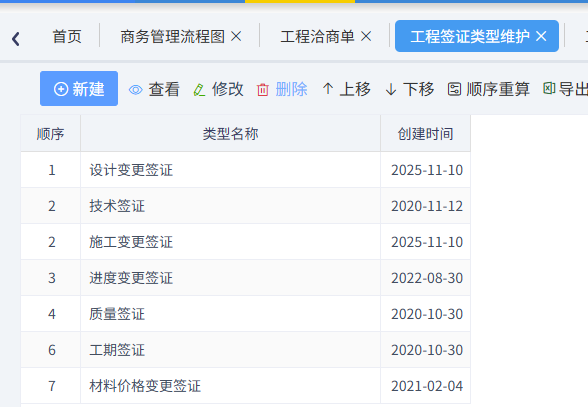
Task: Switch to 工程洽商单 tab
Action: point(317,36)
